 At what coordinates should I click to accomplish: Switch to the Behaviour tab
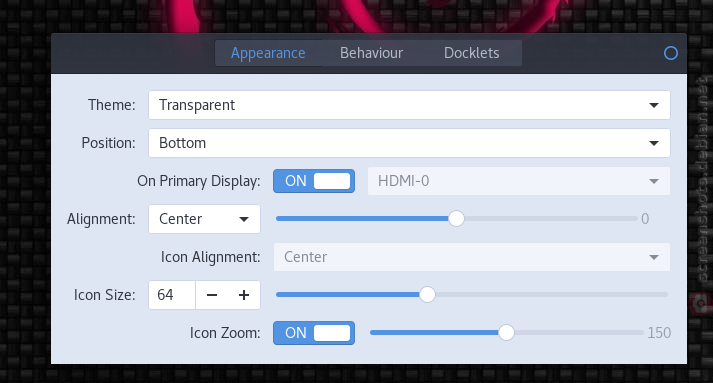tap(372, 53)
